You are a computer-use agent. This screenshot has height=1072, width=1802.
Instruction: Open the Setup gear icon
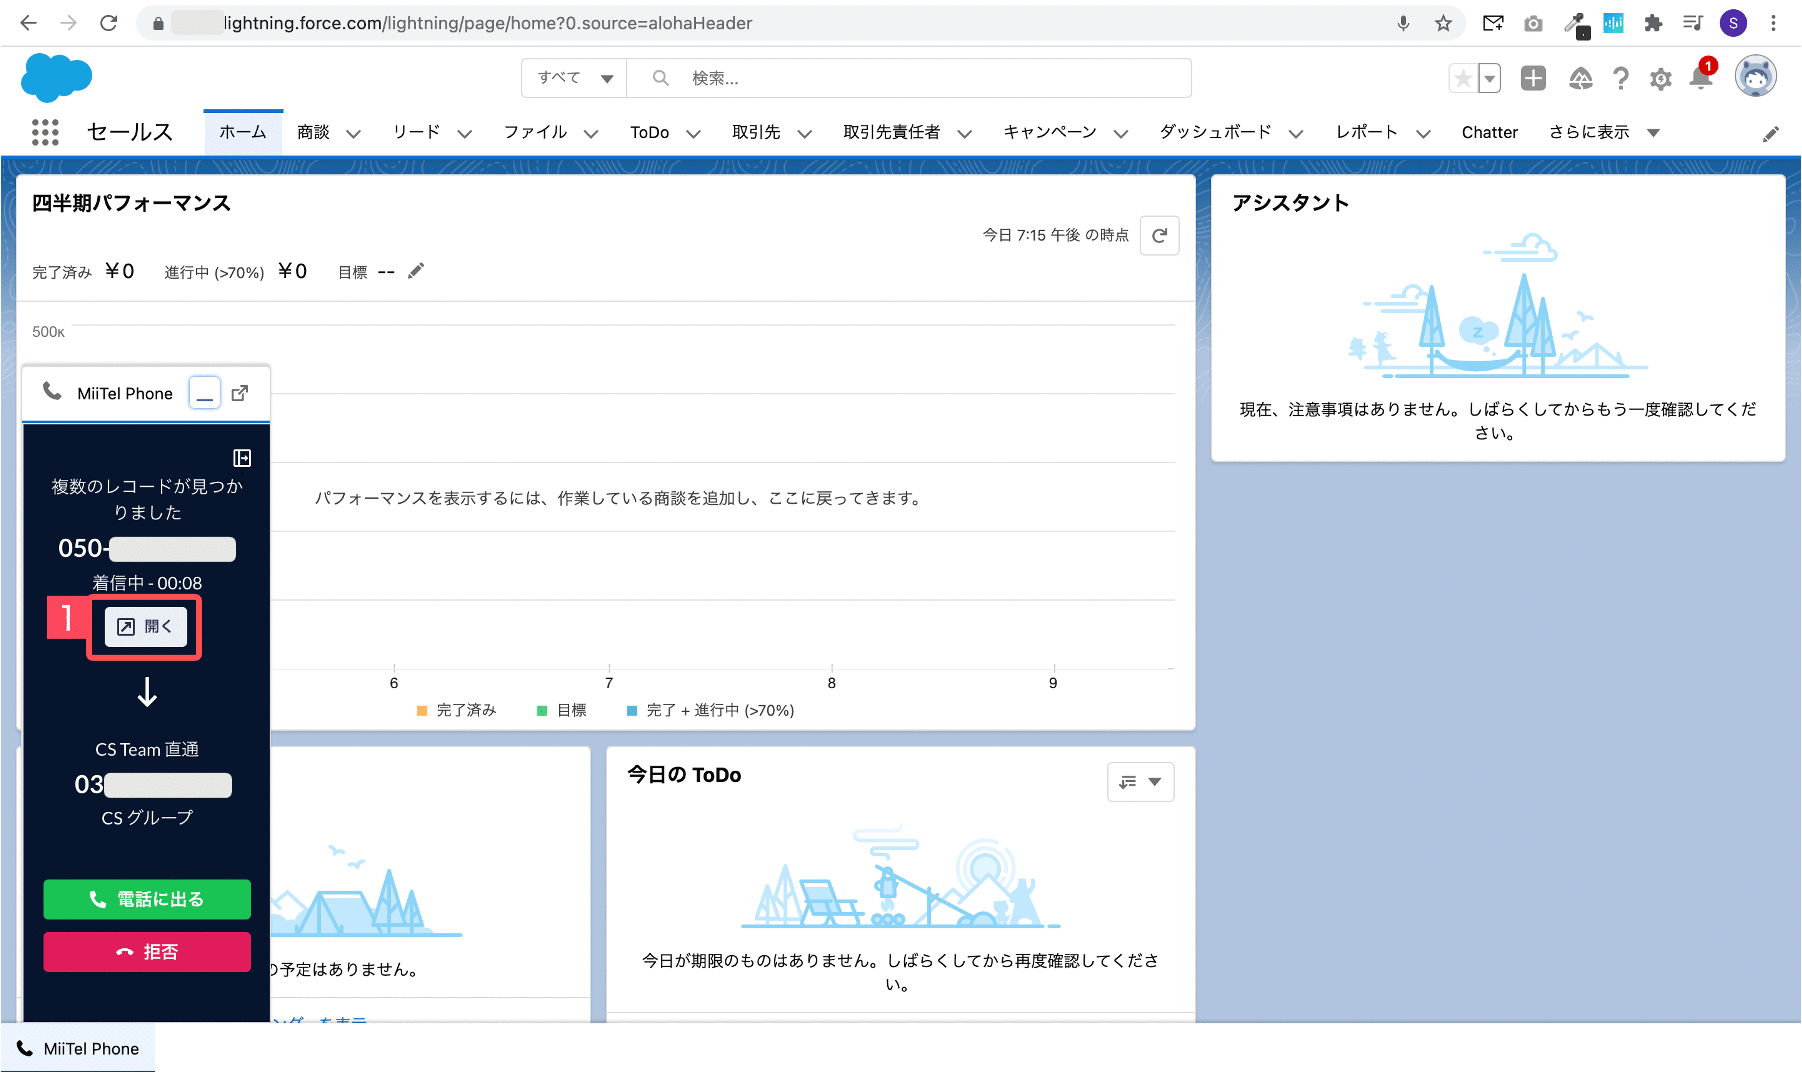(1661, 78)
